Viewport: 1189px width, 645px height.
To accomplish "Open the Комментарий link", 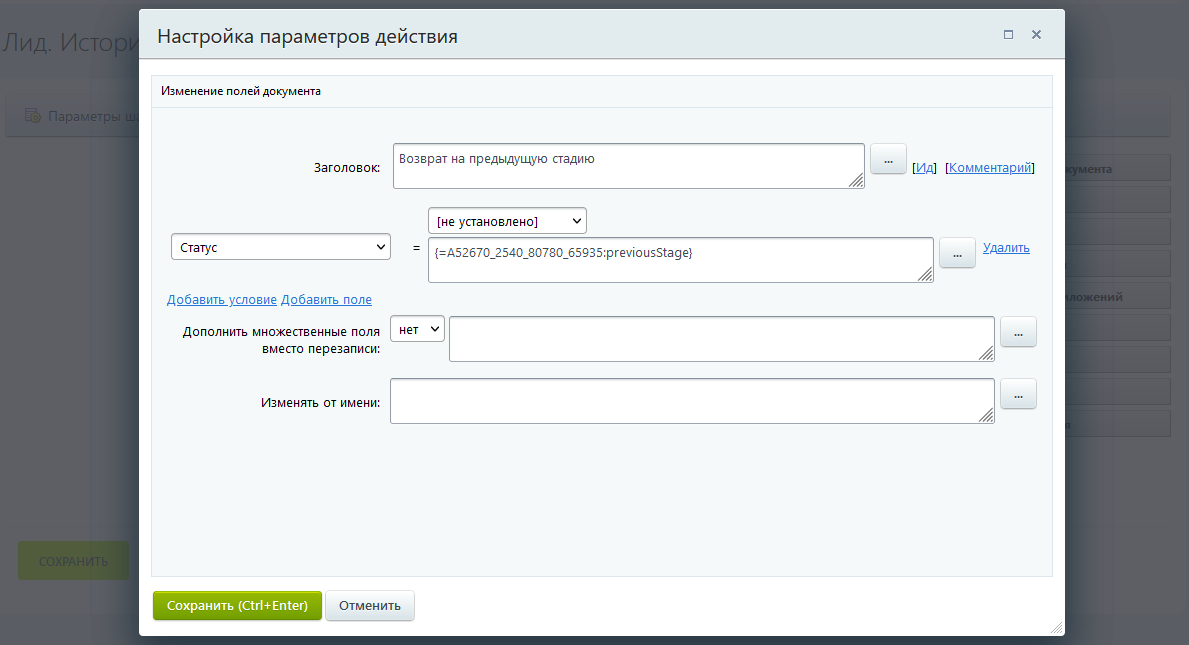I will point(989,168).
